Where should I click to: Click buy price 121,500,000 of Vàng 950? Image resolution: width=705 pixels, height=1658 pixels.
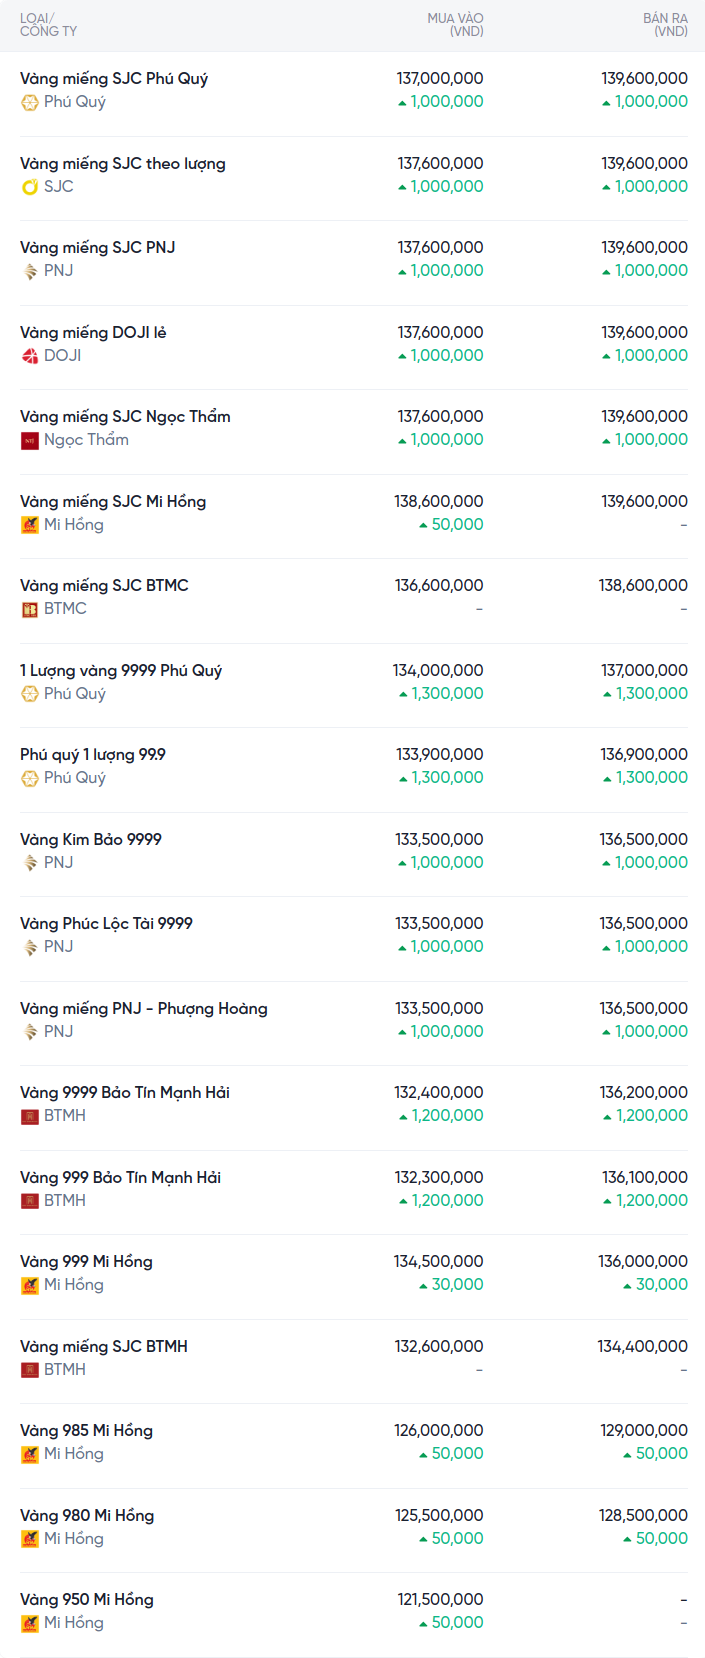coord(440,1600)
